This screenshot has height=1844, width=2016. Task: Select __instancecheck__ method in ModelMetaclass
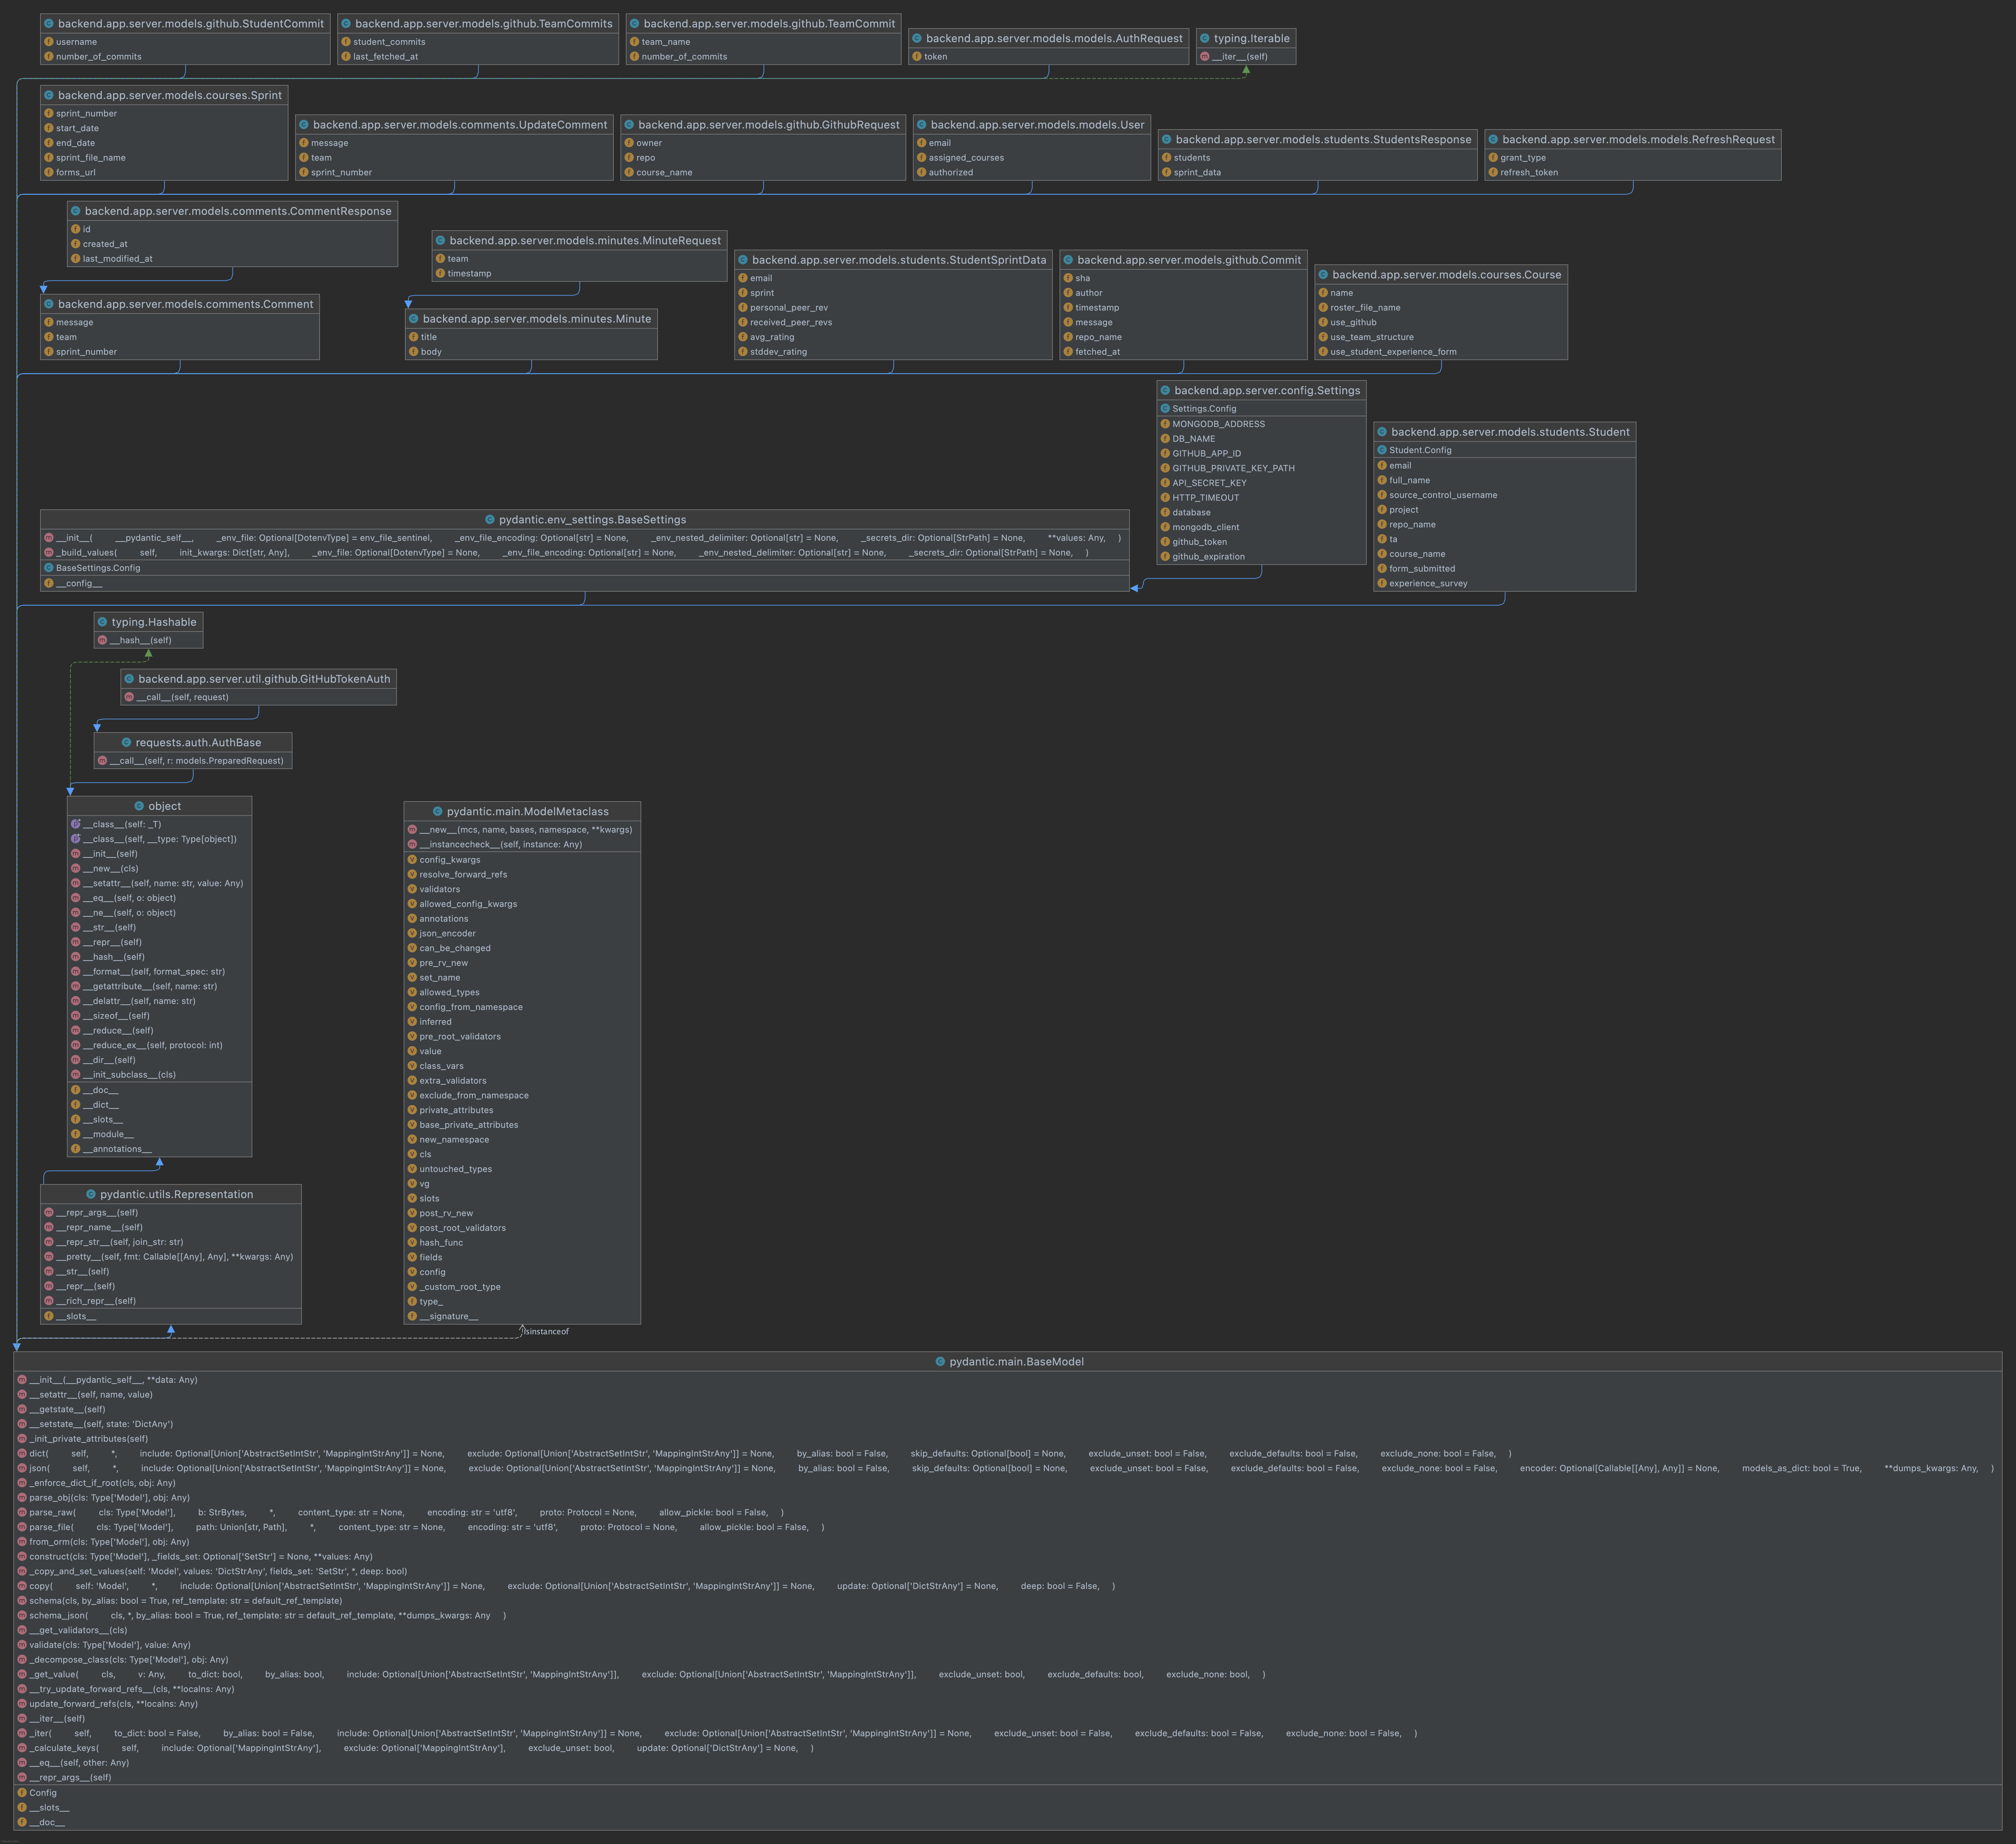click(x=500, y=845)
